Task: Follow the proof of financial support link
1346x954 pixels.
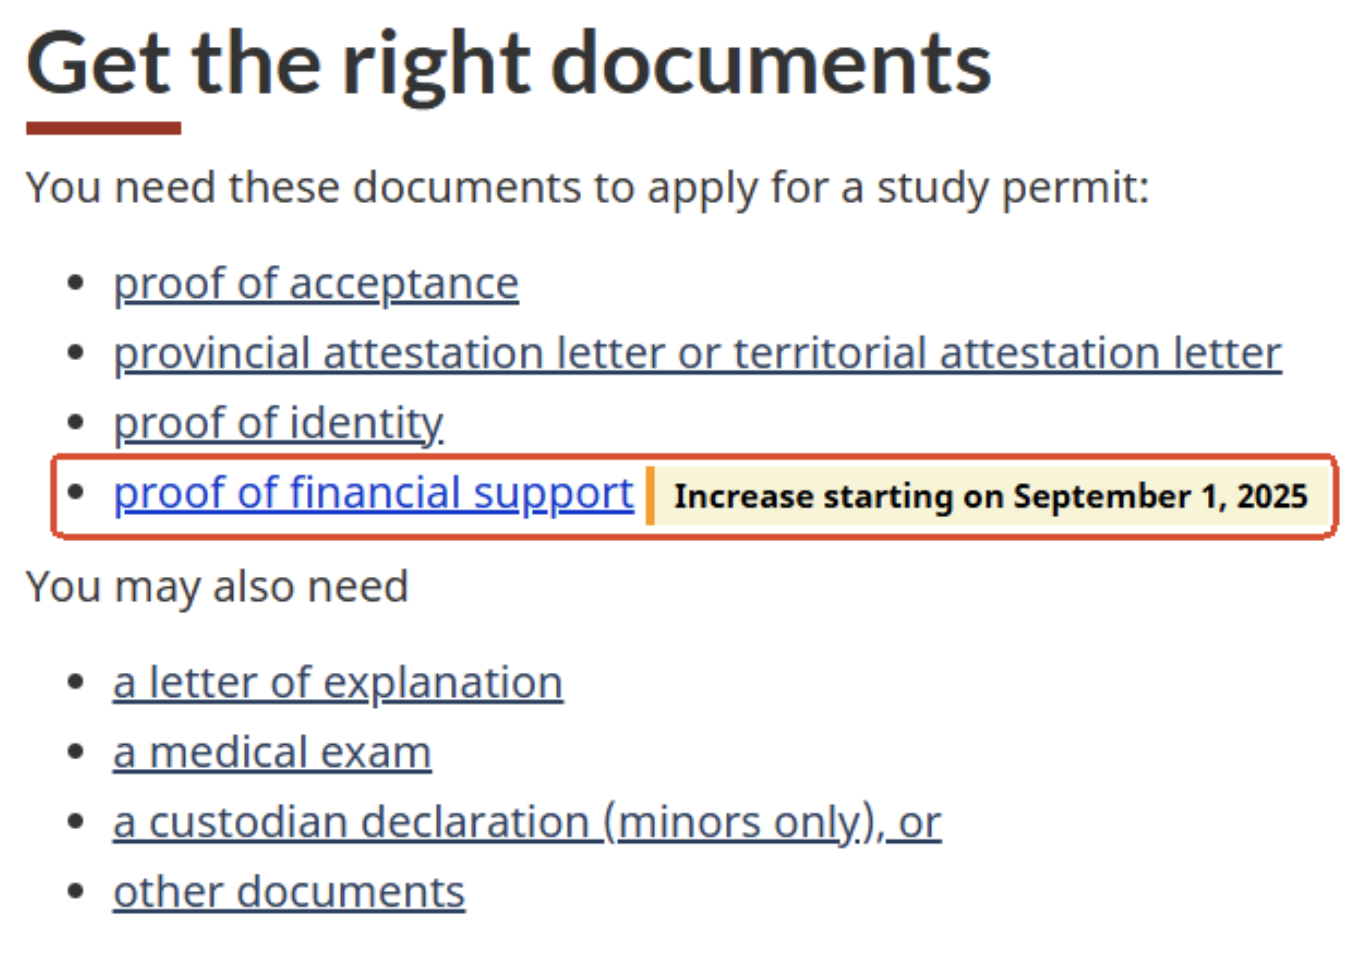Action: 373,494
